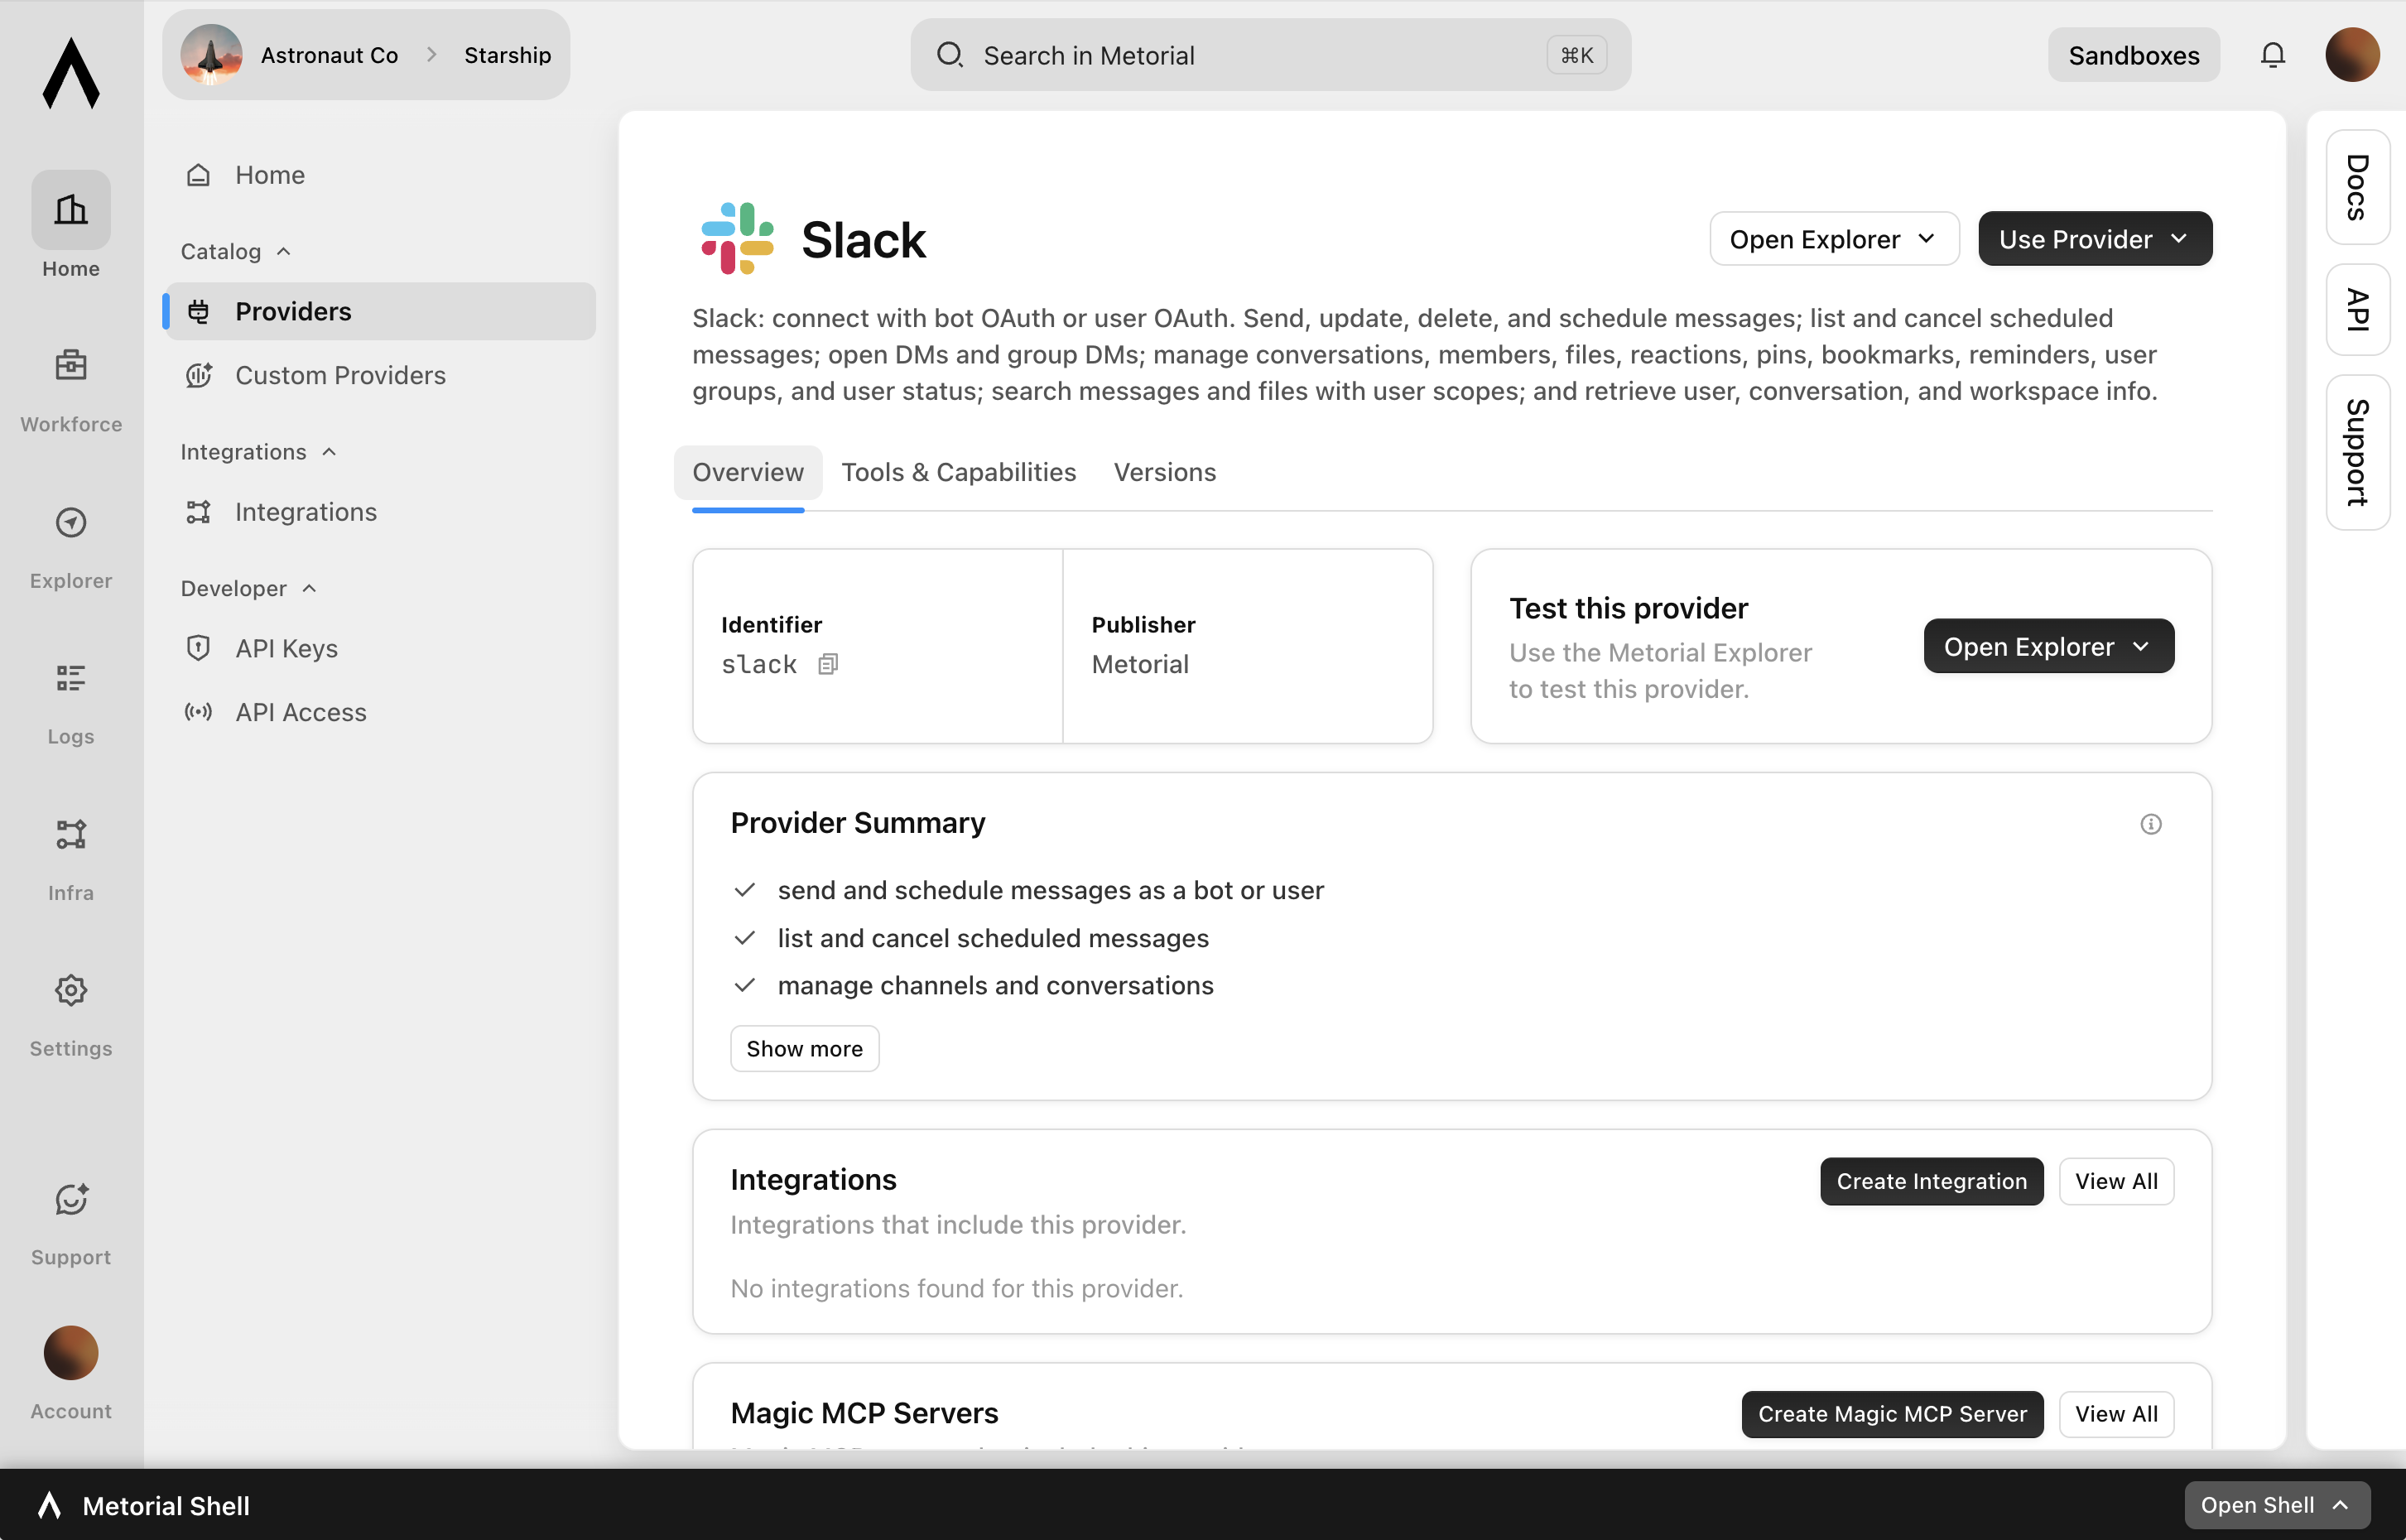Click Create Integration

click(1931, 1181)
